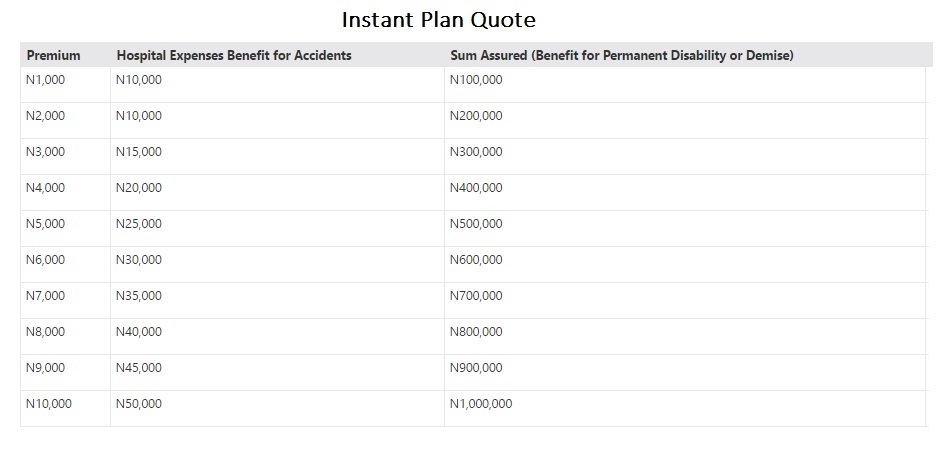
Task: Click the N25,000 hospital expenses cell
Action: click(x=139, y=224)
